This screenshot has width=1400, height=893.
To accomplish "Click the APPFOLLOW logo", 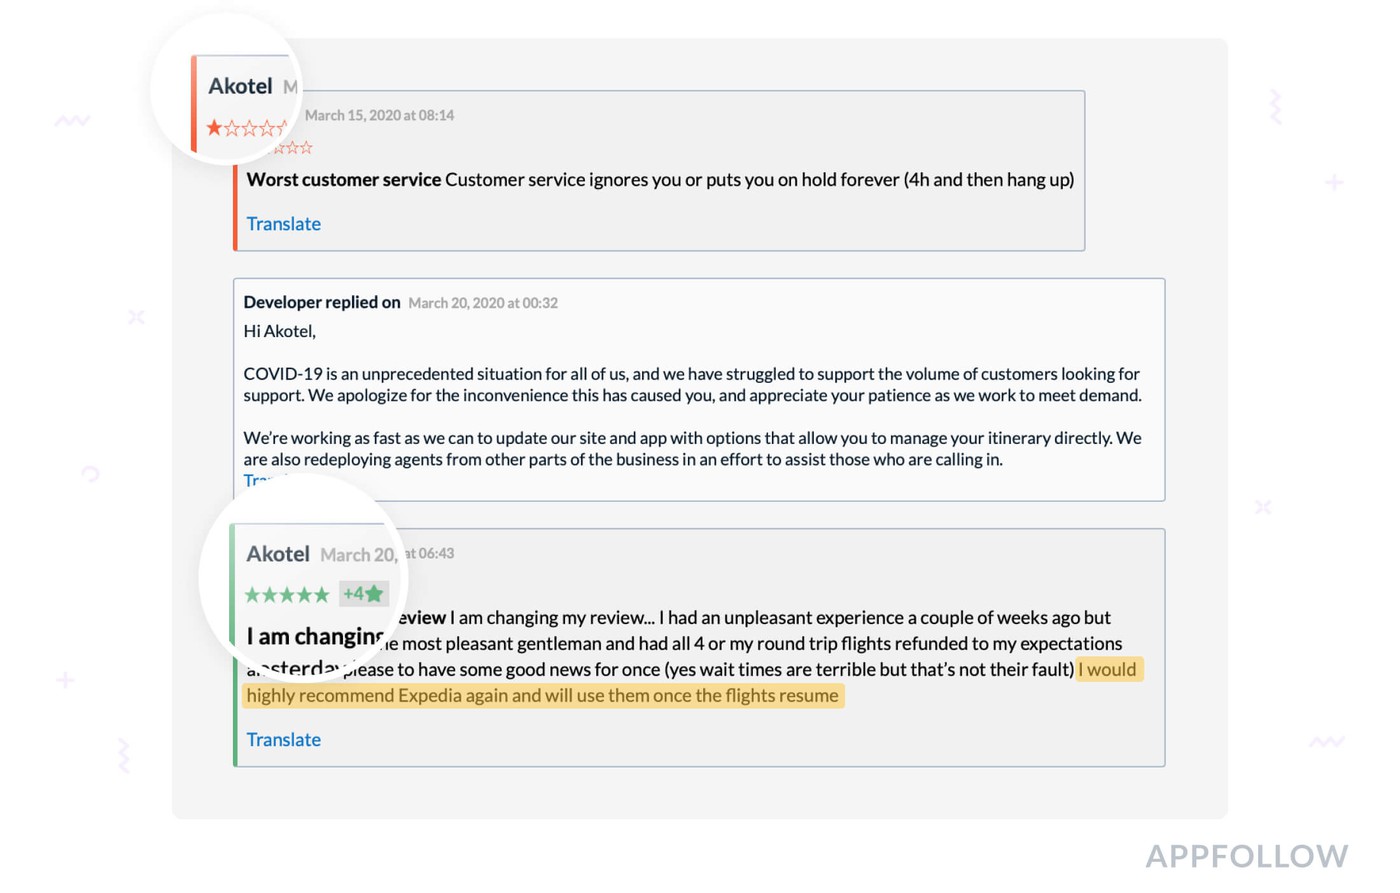I will click(x=1246, y=857).
